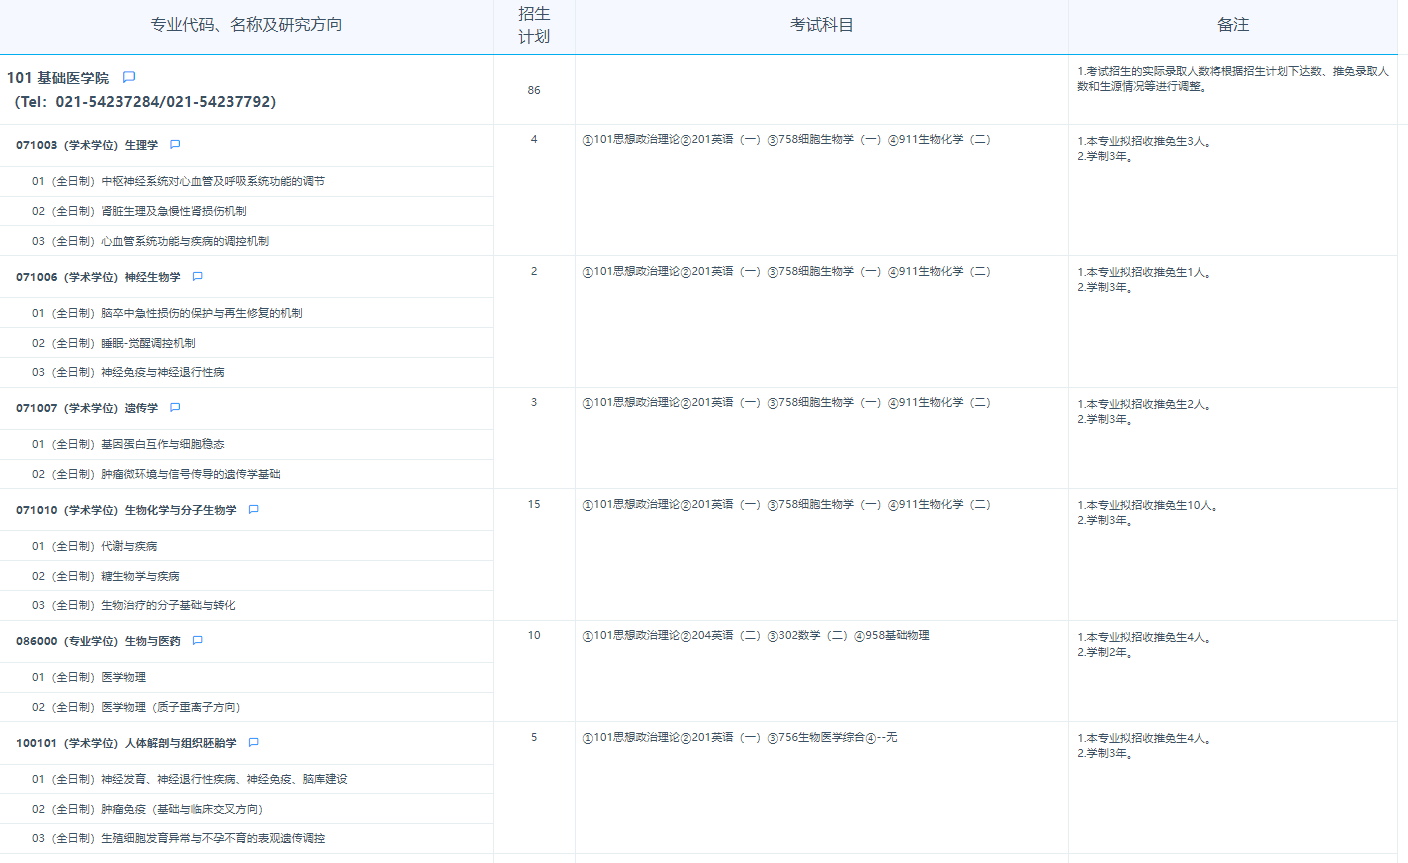Open comment icon next to 生理学

175,145
